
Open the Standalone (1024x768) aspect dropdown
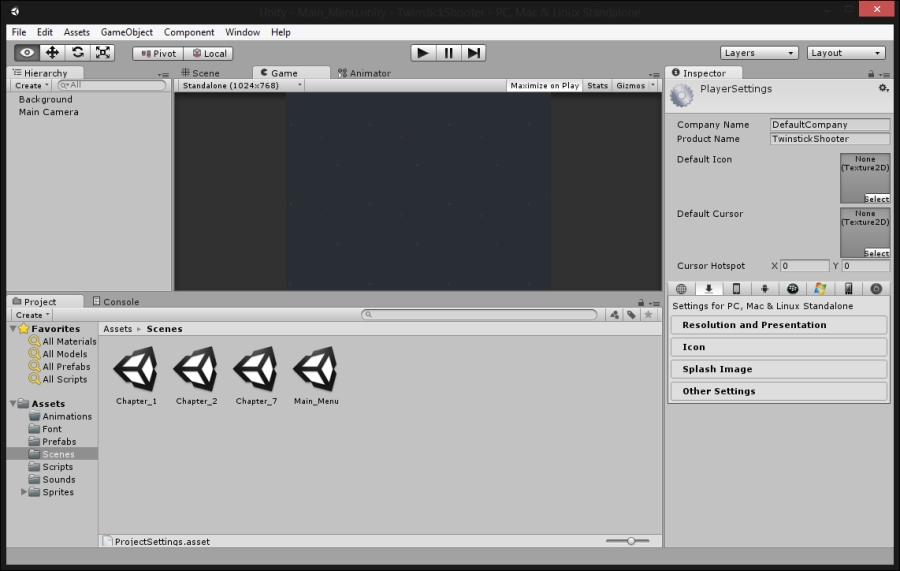click(x=241, y=86)
